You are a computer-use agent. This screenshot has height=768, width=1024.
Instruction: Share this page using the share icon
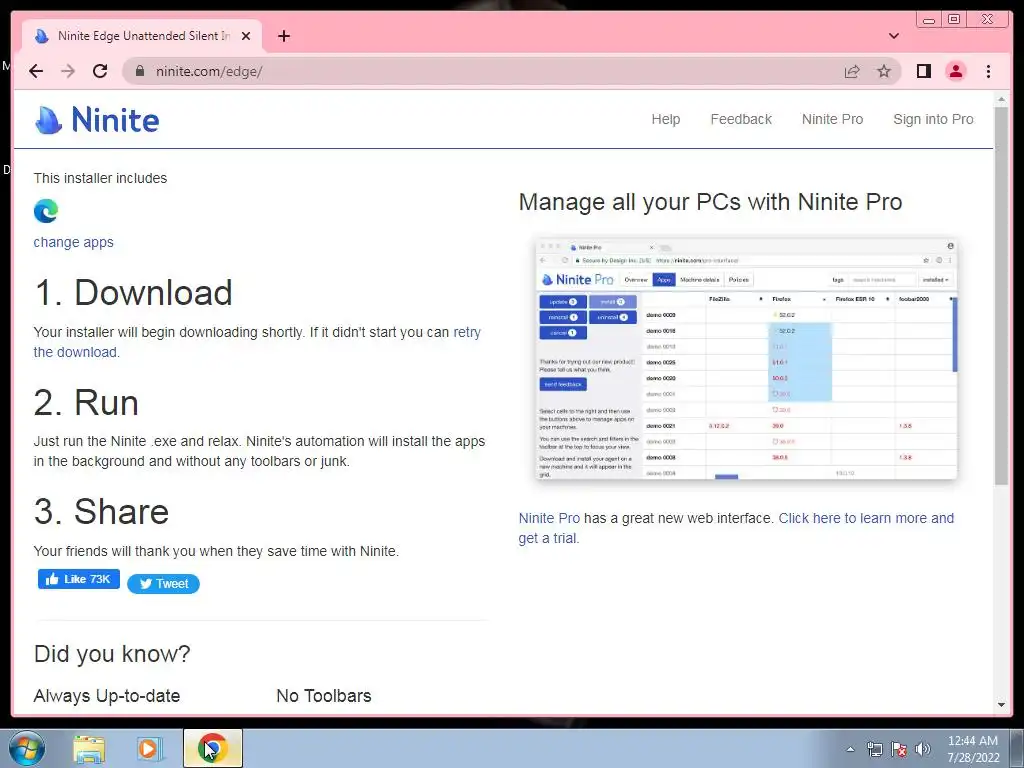(852, 71)
